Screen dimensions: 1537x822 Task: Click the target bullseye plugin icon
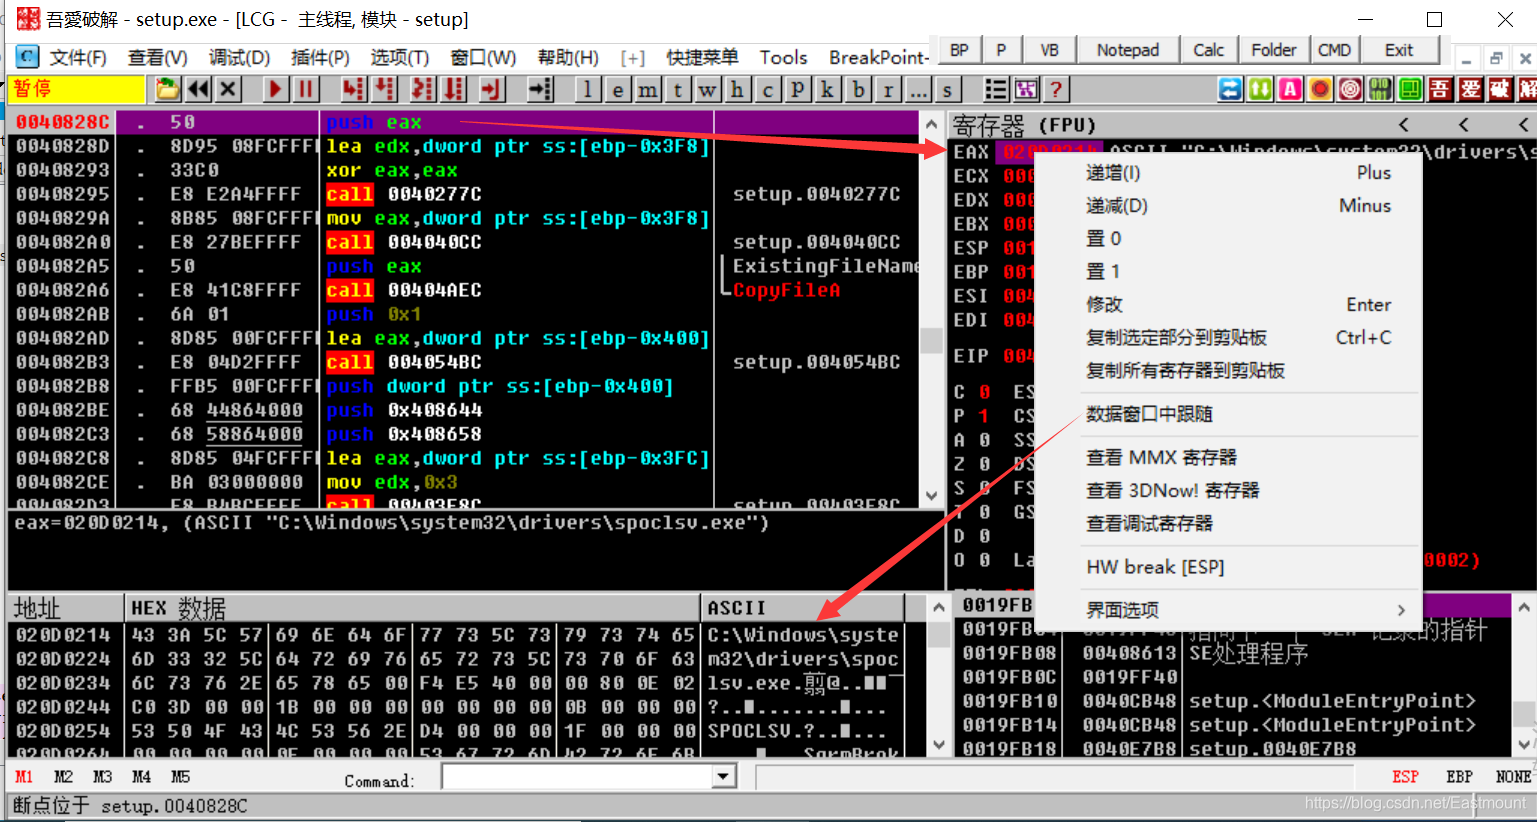click(x=1350, y=89)
